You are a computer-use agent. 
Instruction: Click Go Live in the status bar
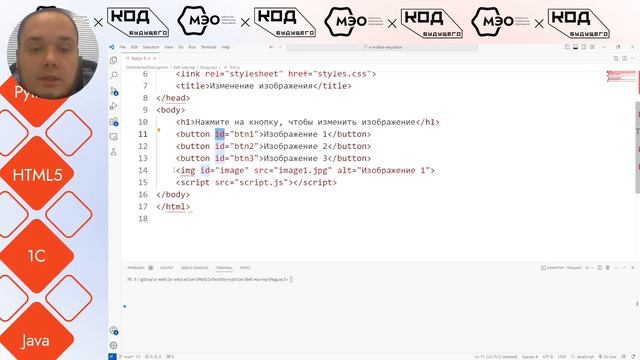point(607,357)
